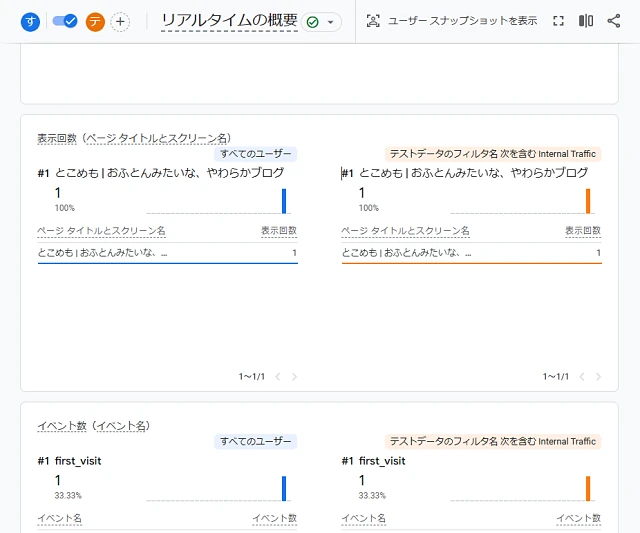Click the left イベント数 column header
Image resolution: width=640 pixels, height=533 pixels.
274,518
